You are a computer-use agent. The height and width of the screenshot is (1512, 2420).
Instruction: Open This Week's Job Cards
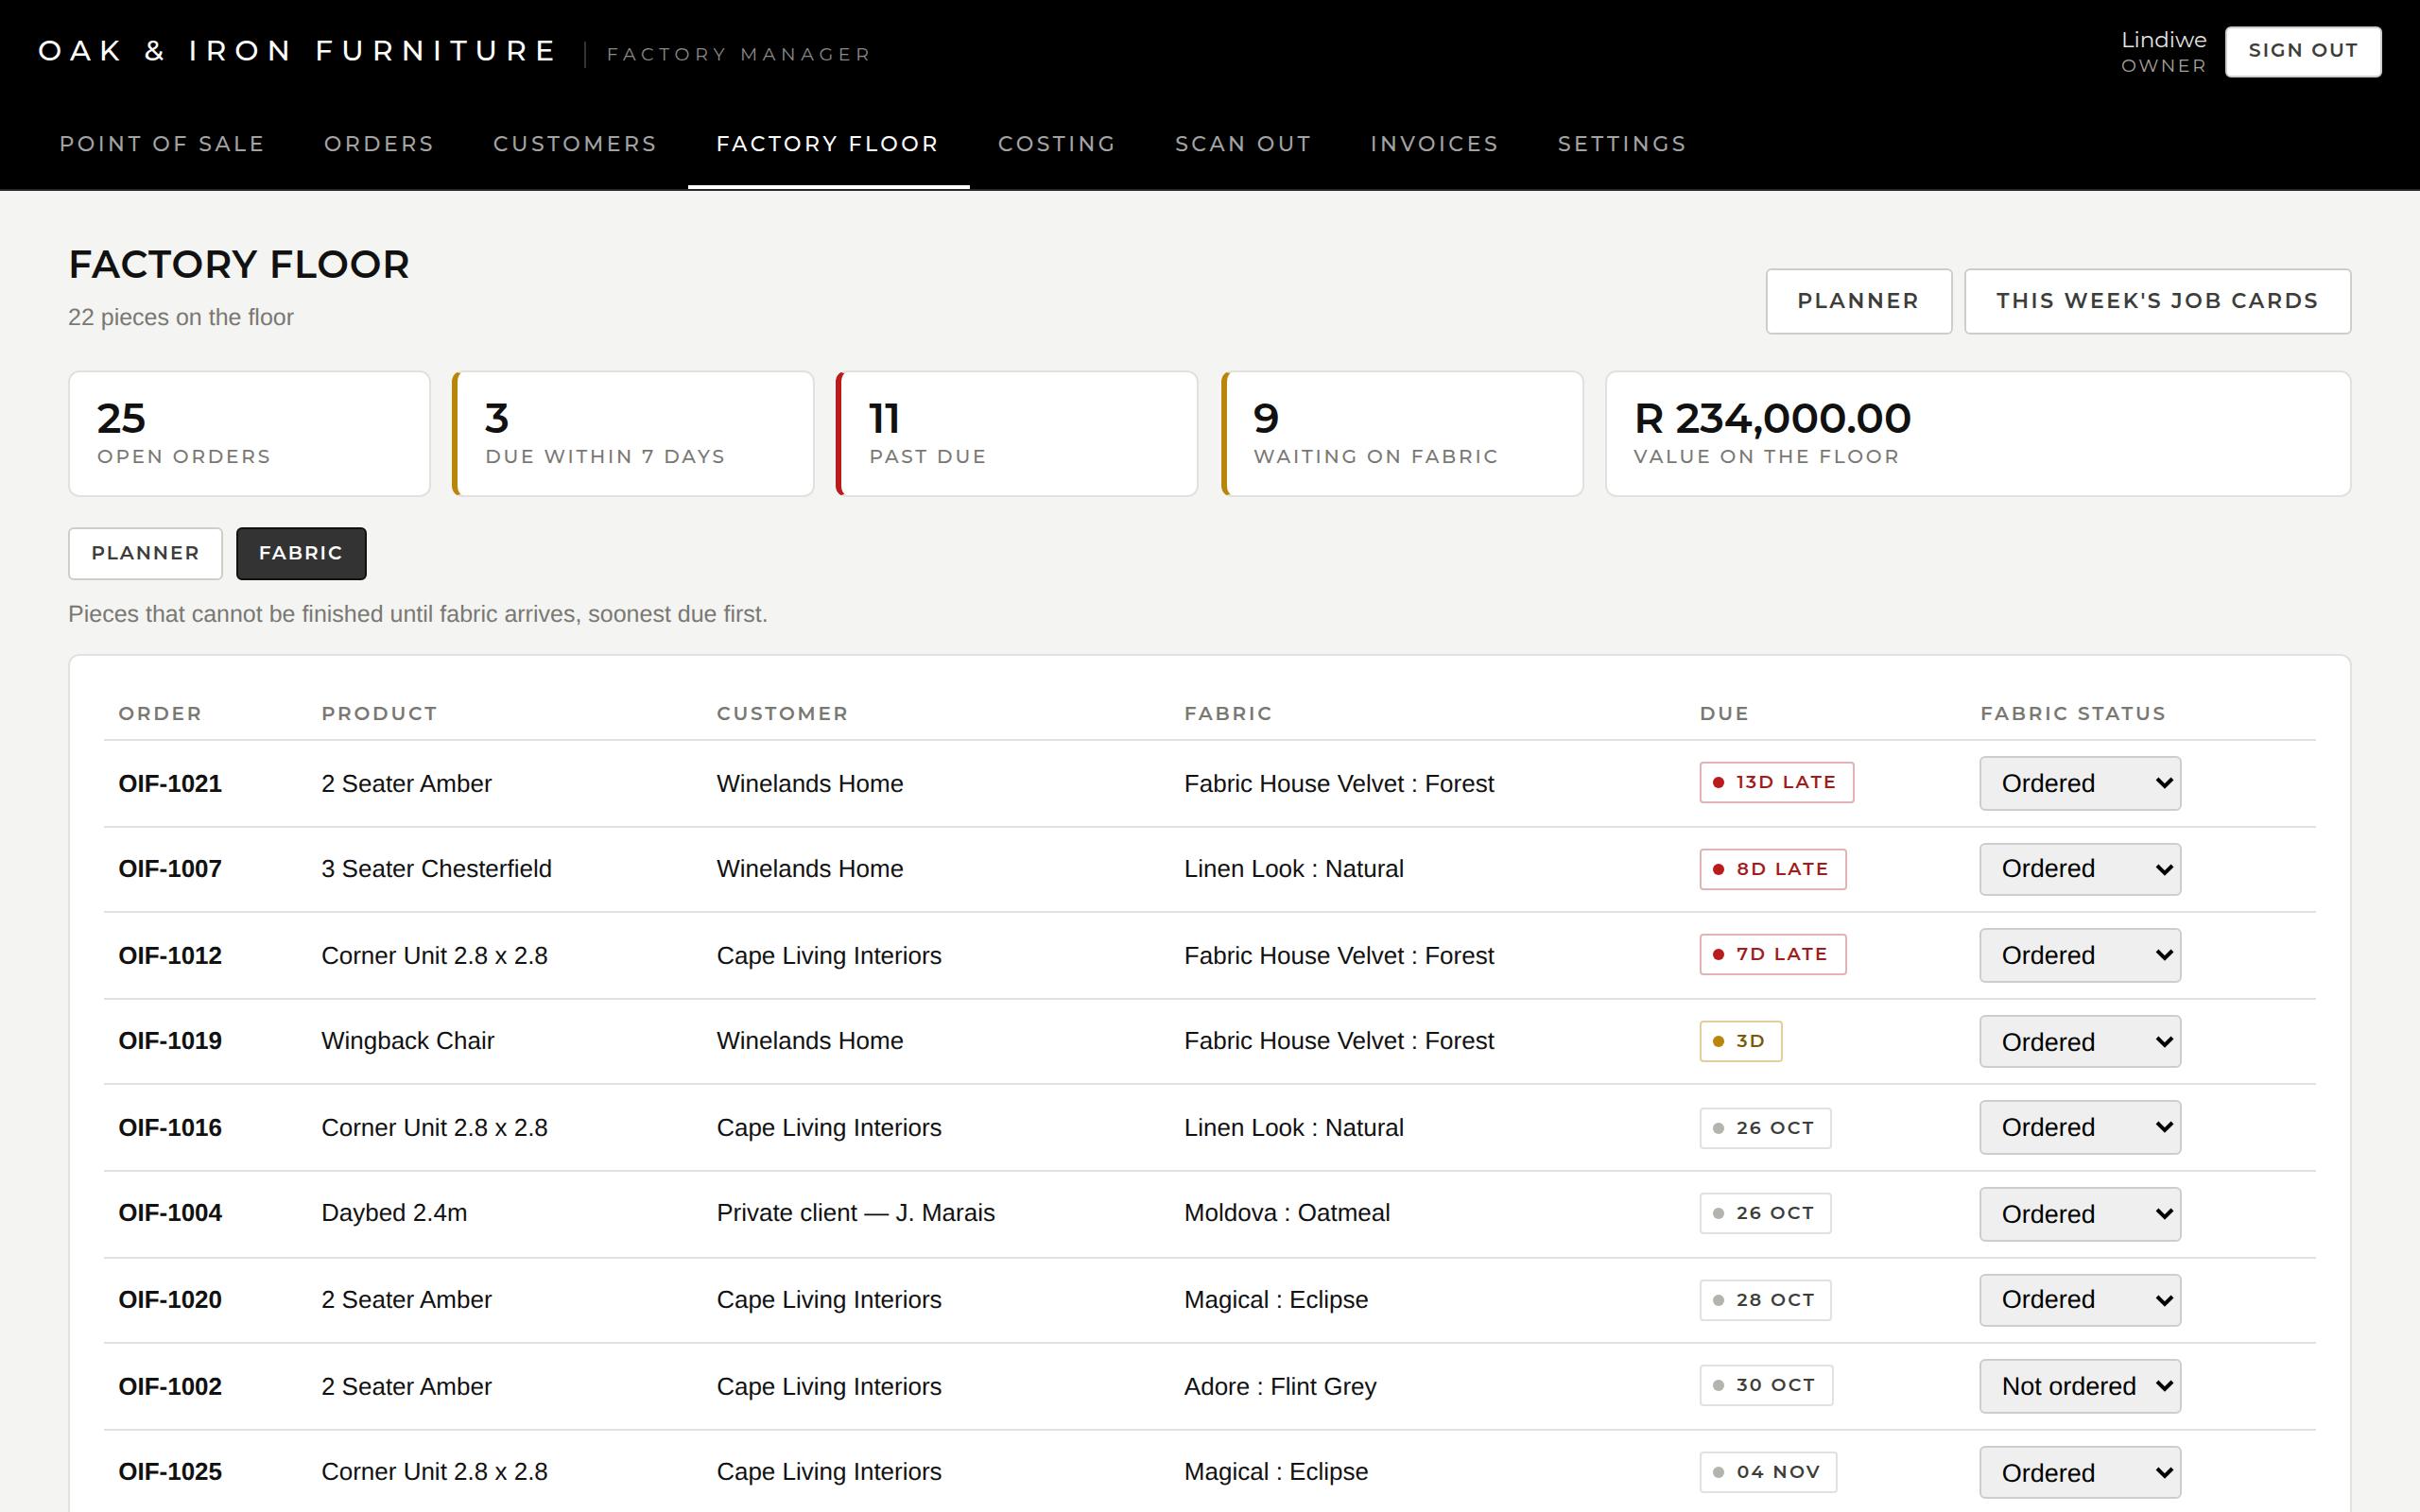coord(2157,301)
